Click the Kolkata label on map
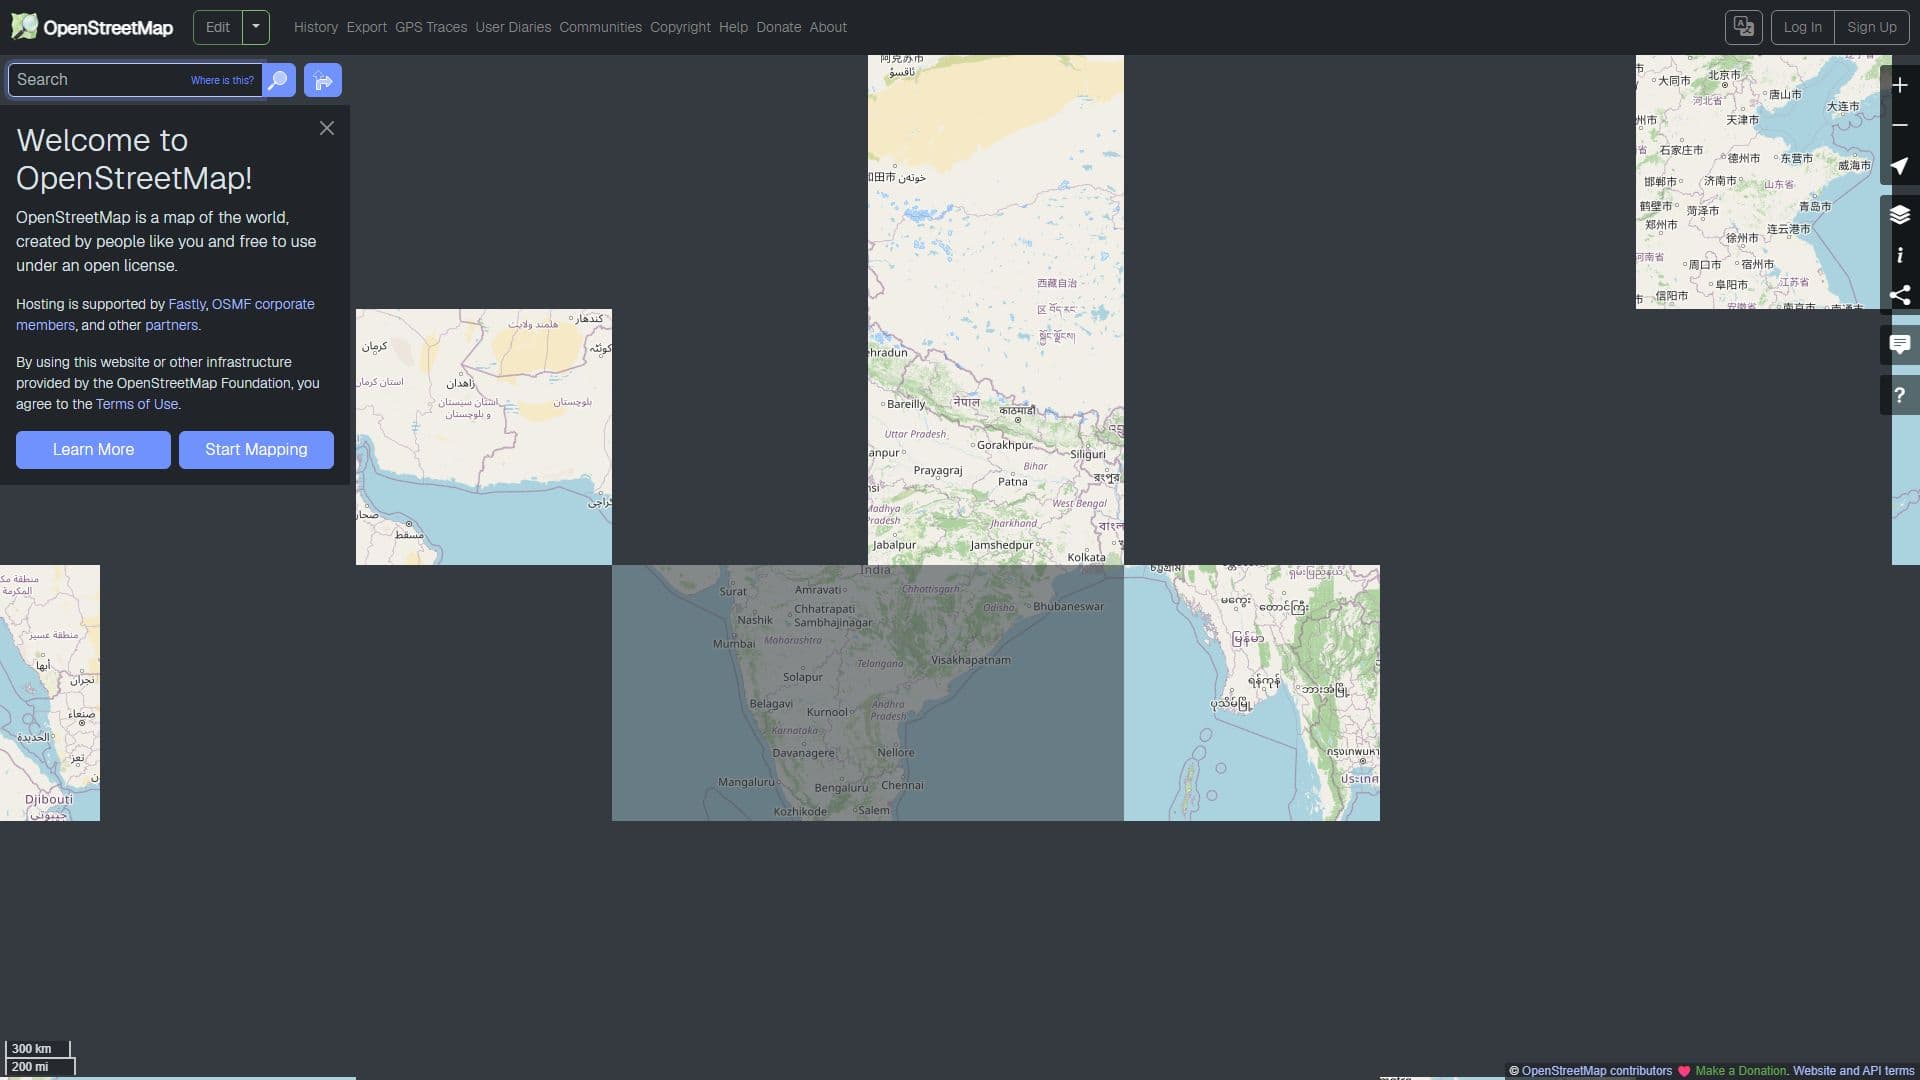1920x1080 pixels. pos(1087,557)
